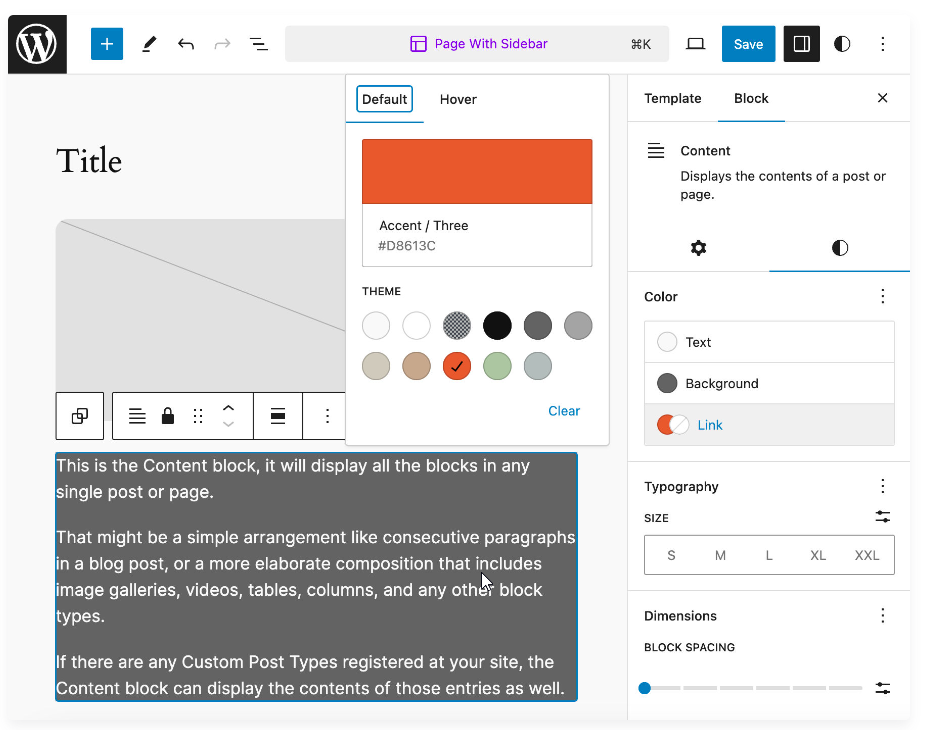Switch to the Block sidebar tab
This screenshot has height=730, width=931.
[x=751, y=99]
